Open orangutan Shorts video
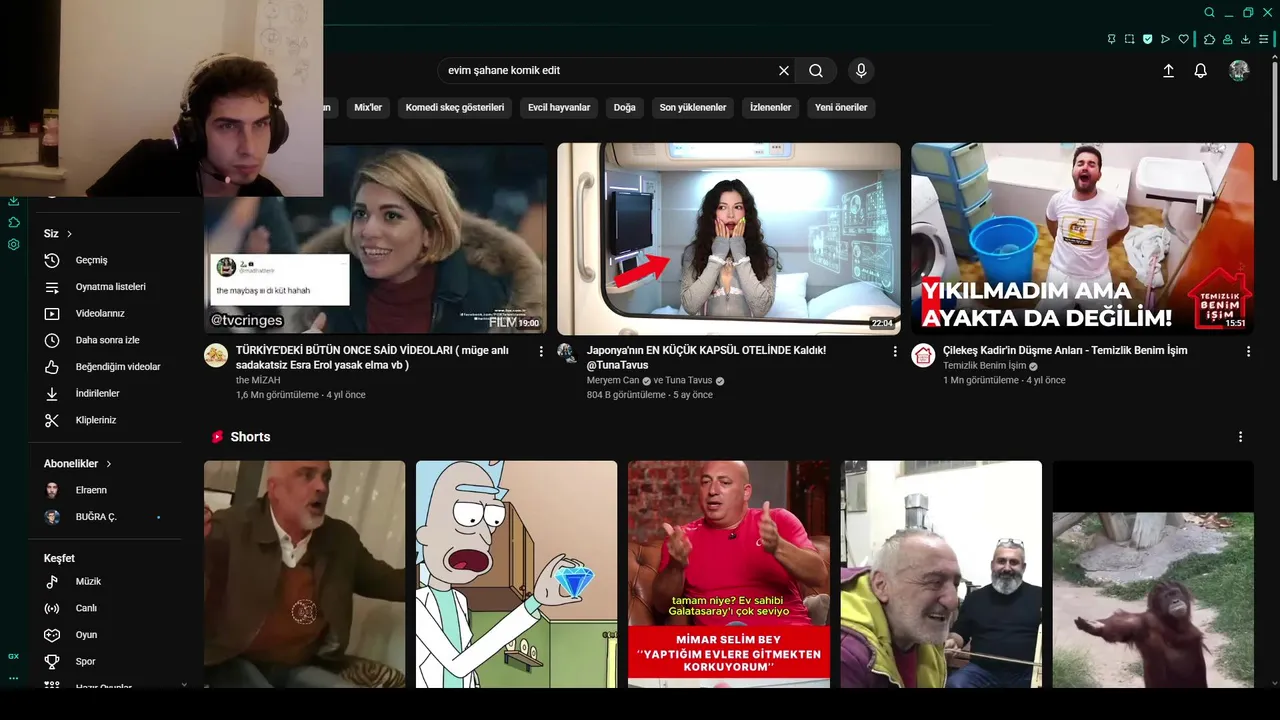Viewport: 1280px width, 720px height. point(1153,574)
